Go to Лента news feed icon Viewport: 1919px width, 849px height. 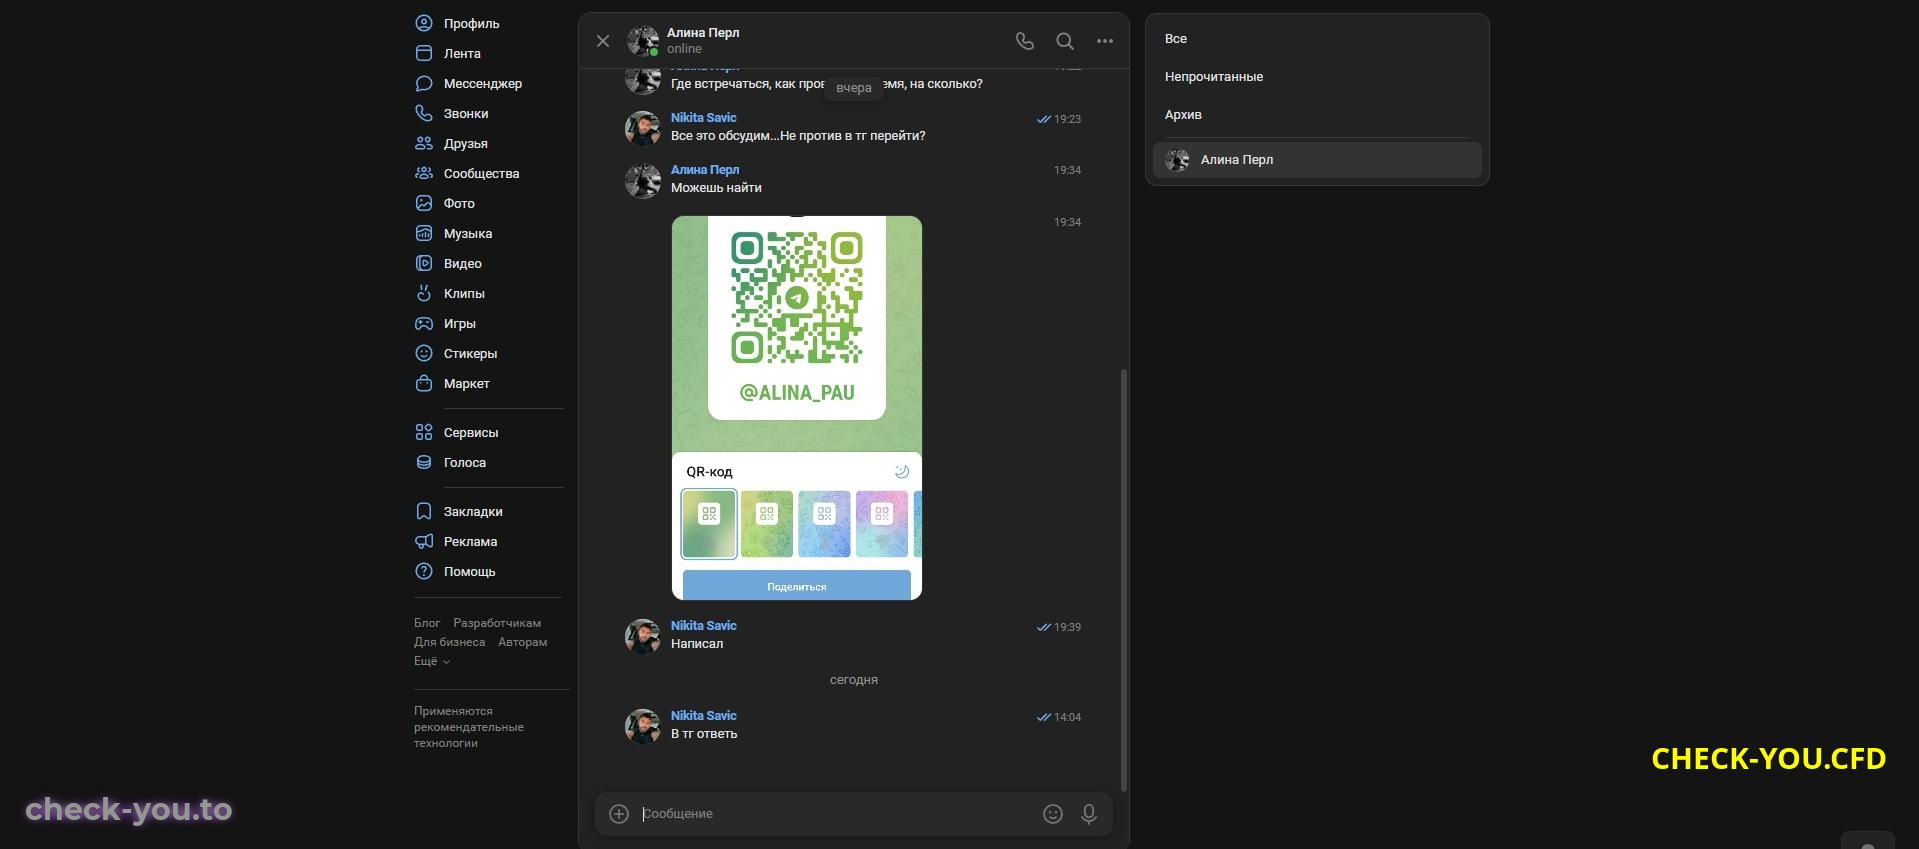coord(424,53)
